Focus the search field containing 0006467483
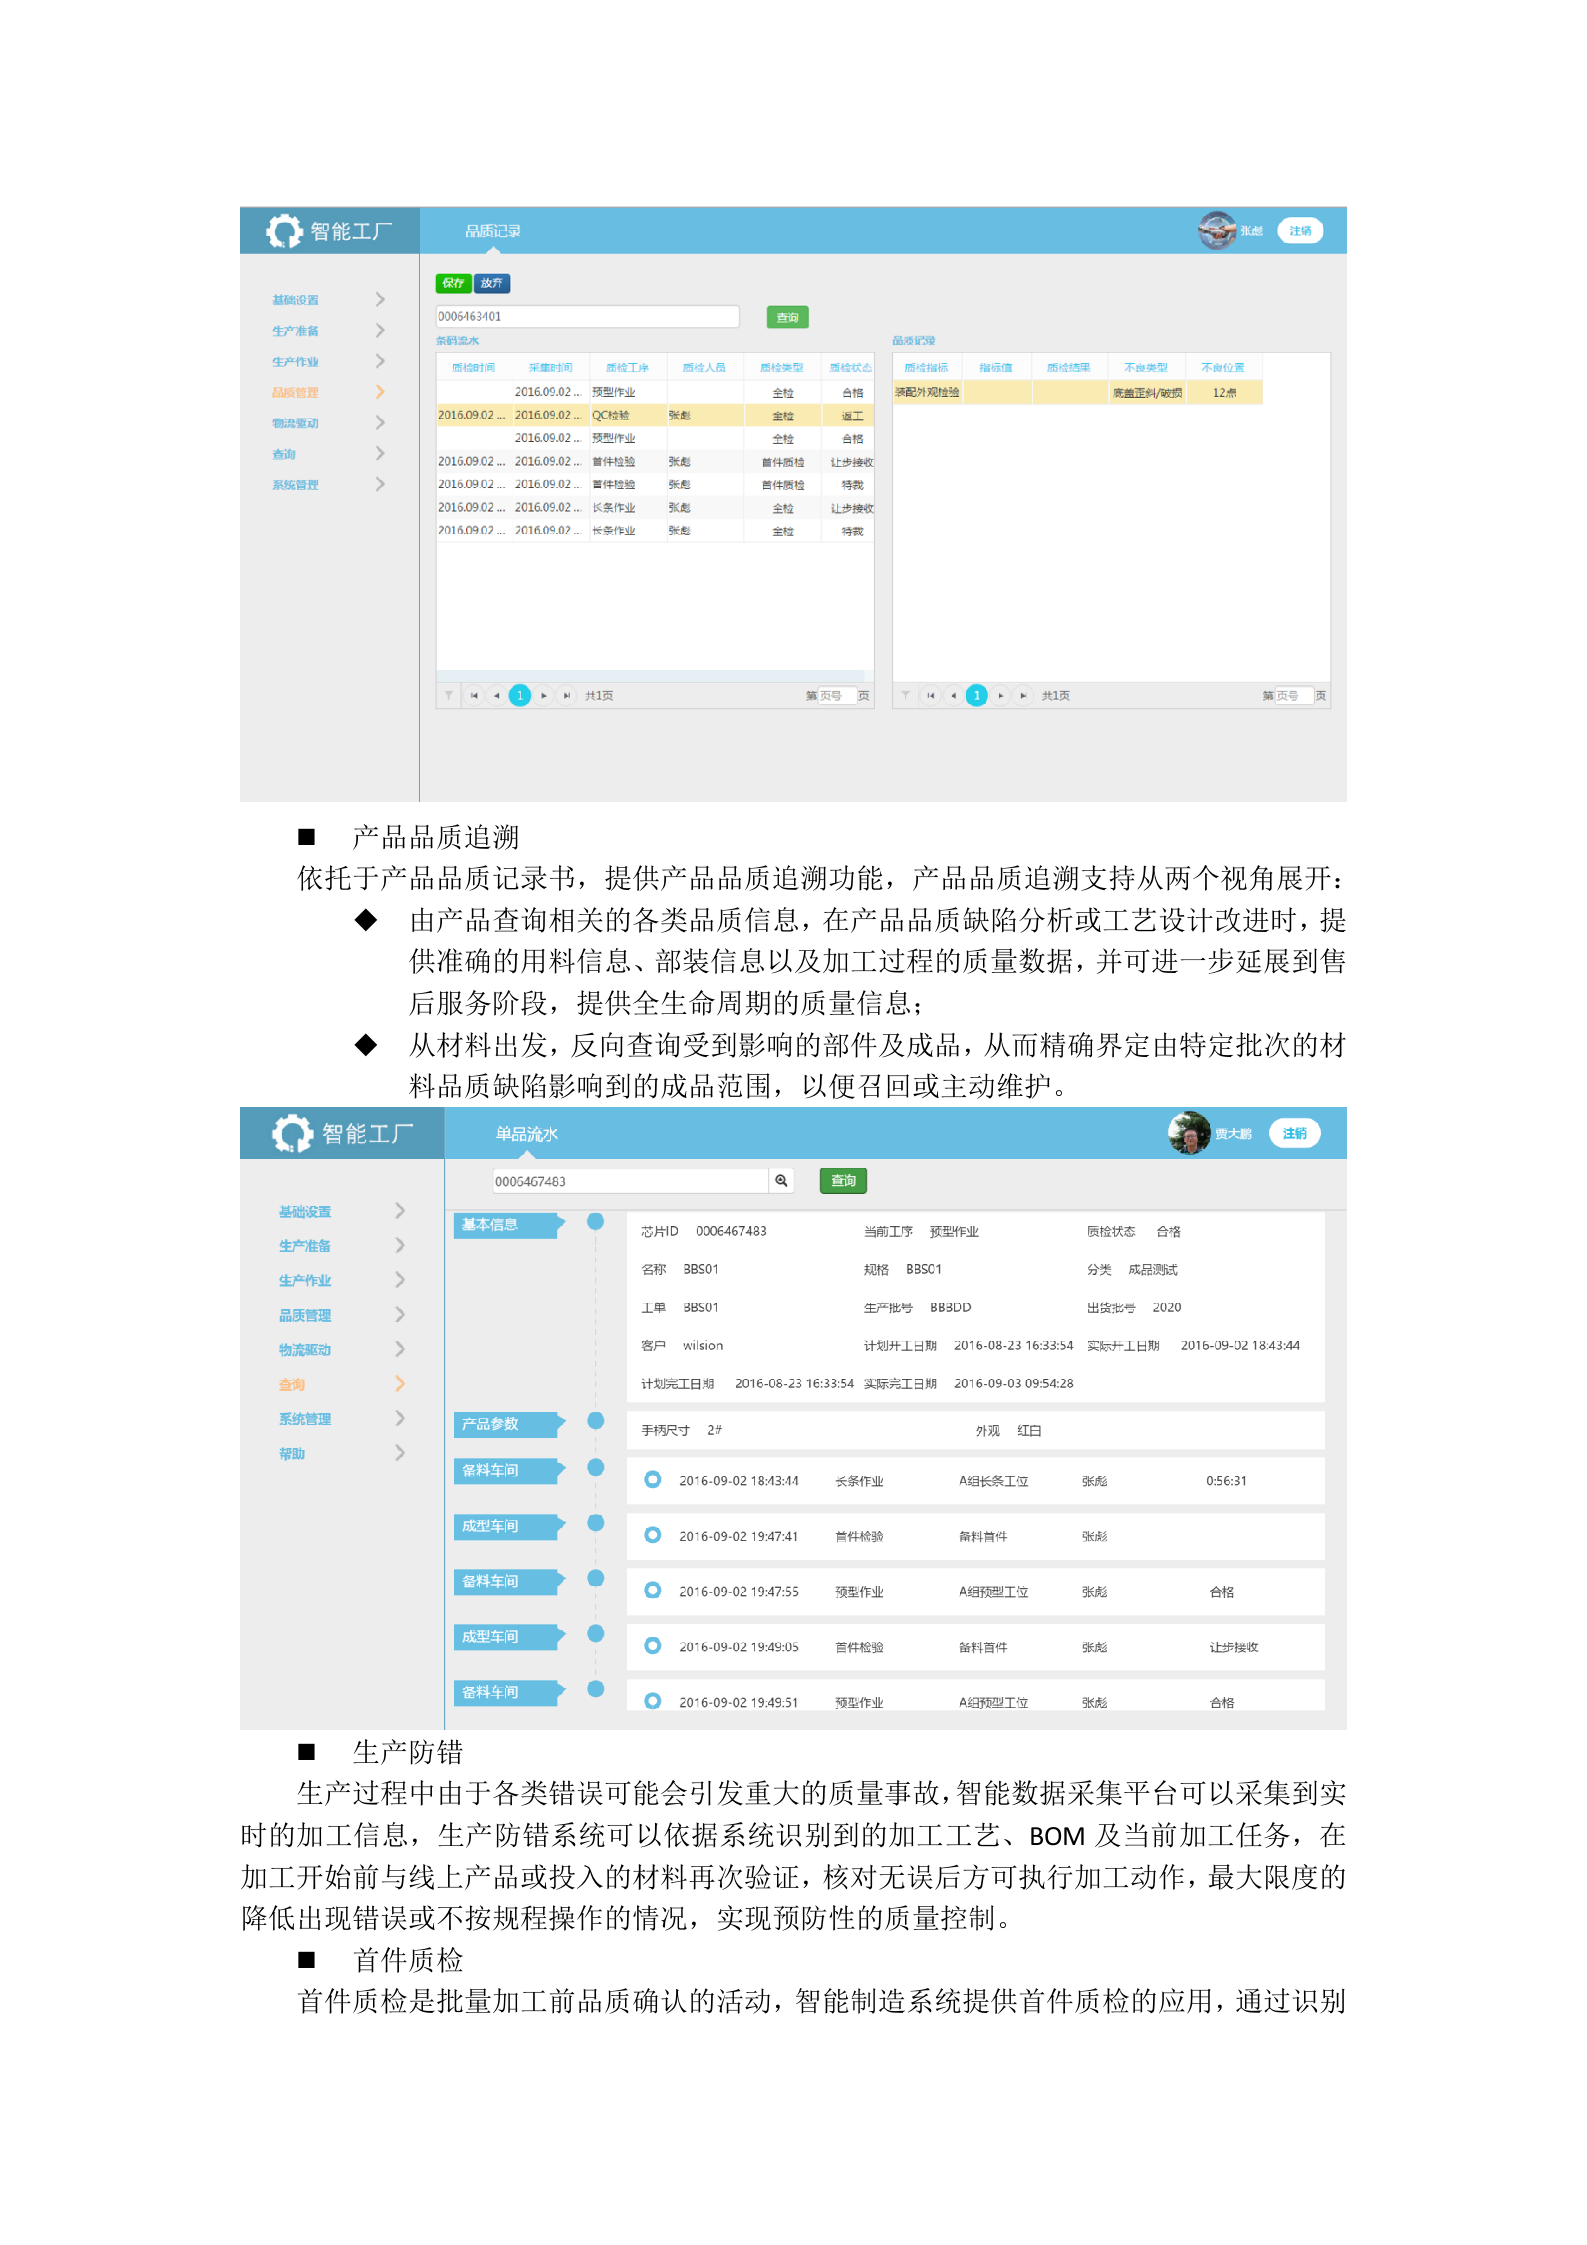Viewport: 1587px width, 2245px height. pos(630,1181)
